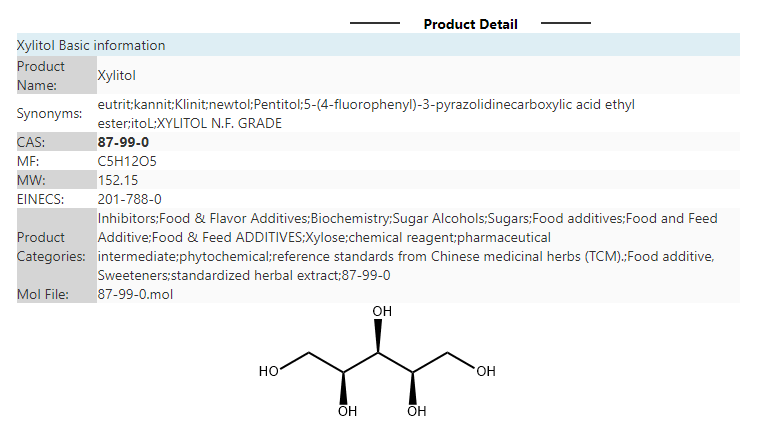
Task: Click the standardized herbal extract category text
Action: point(254,275)
